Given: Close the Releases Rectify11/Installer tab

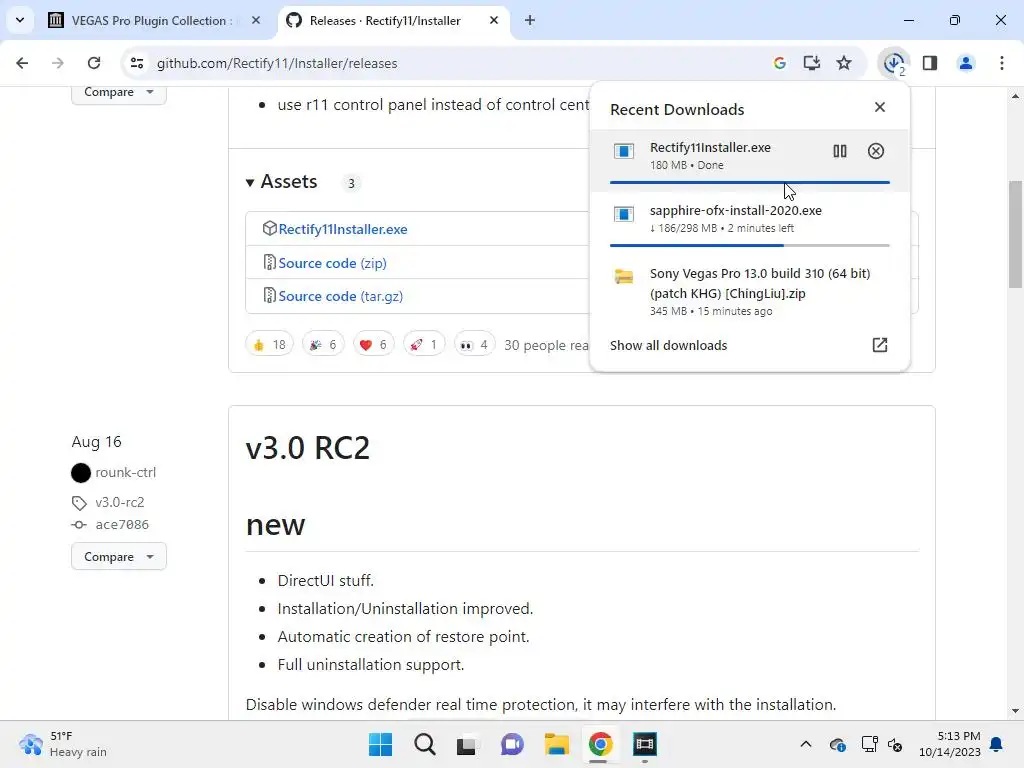Looking at the screenshot, I should [x=494, y=20].
